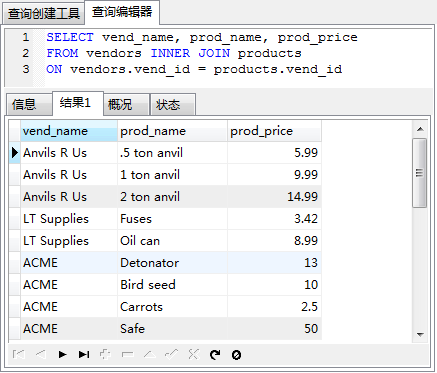437x373 pixels.
Task: Apply changes checkmark icon
Action: click(x=171, y=354)
